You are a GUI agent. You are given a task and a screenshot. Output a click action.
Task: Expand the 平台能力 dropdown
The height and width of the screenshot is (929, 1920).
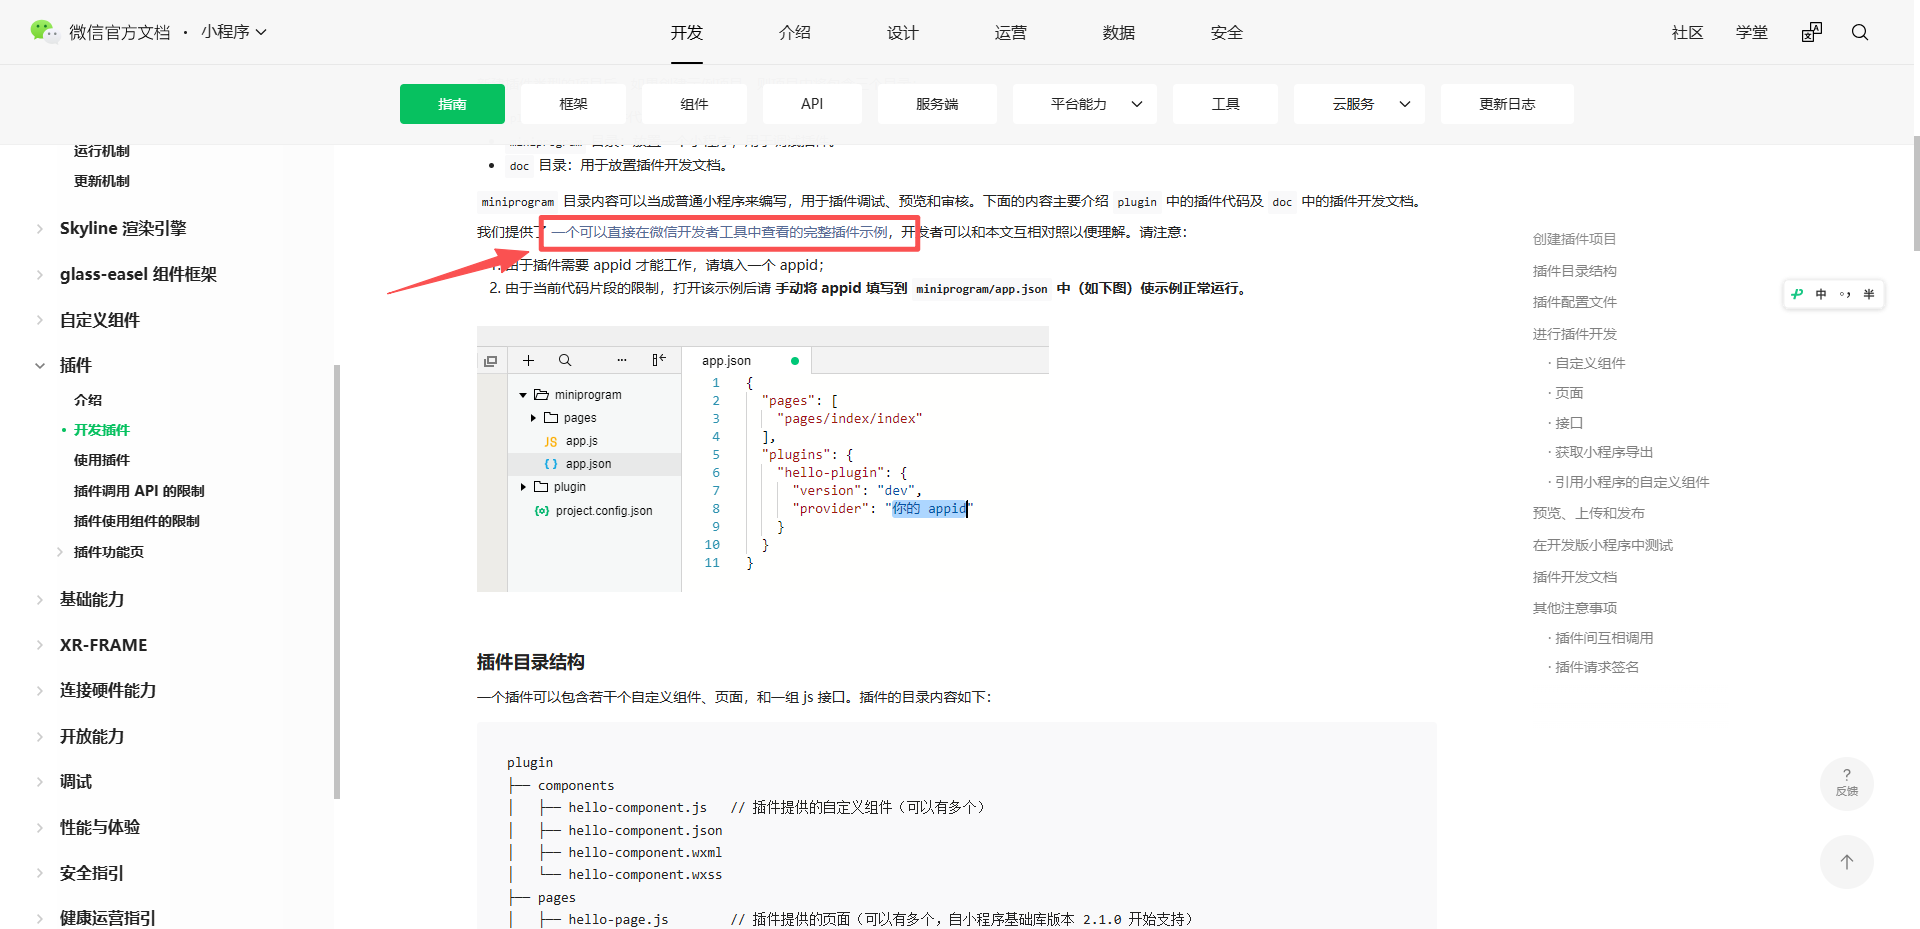(1085, 104)
